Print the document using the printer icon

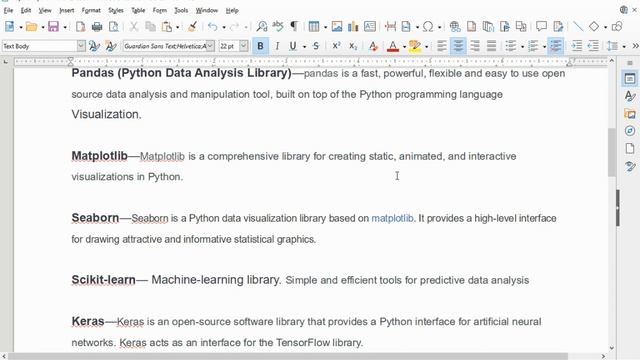tap(97, 27)
